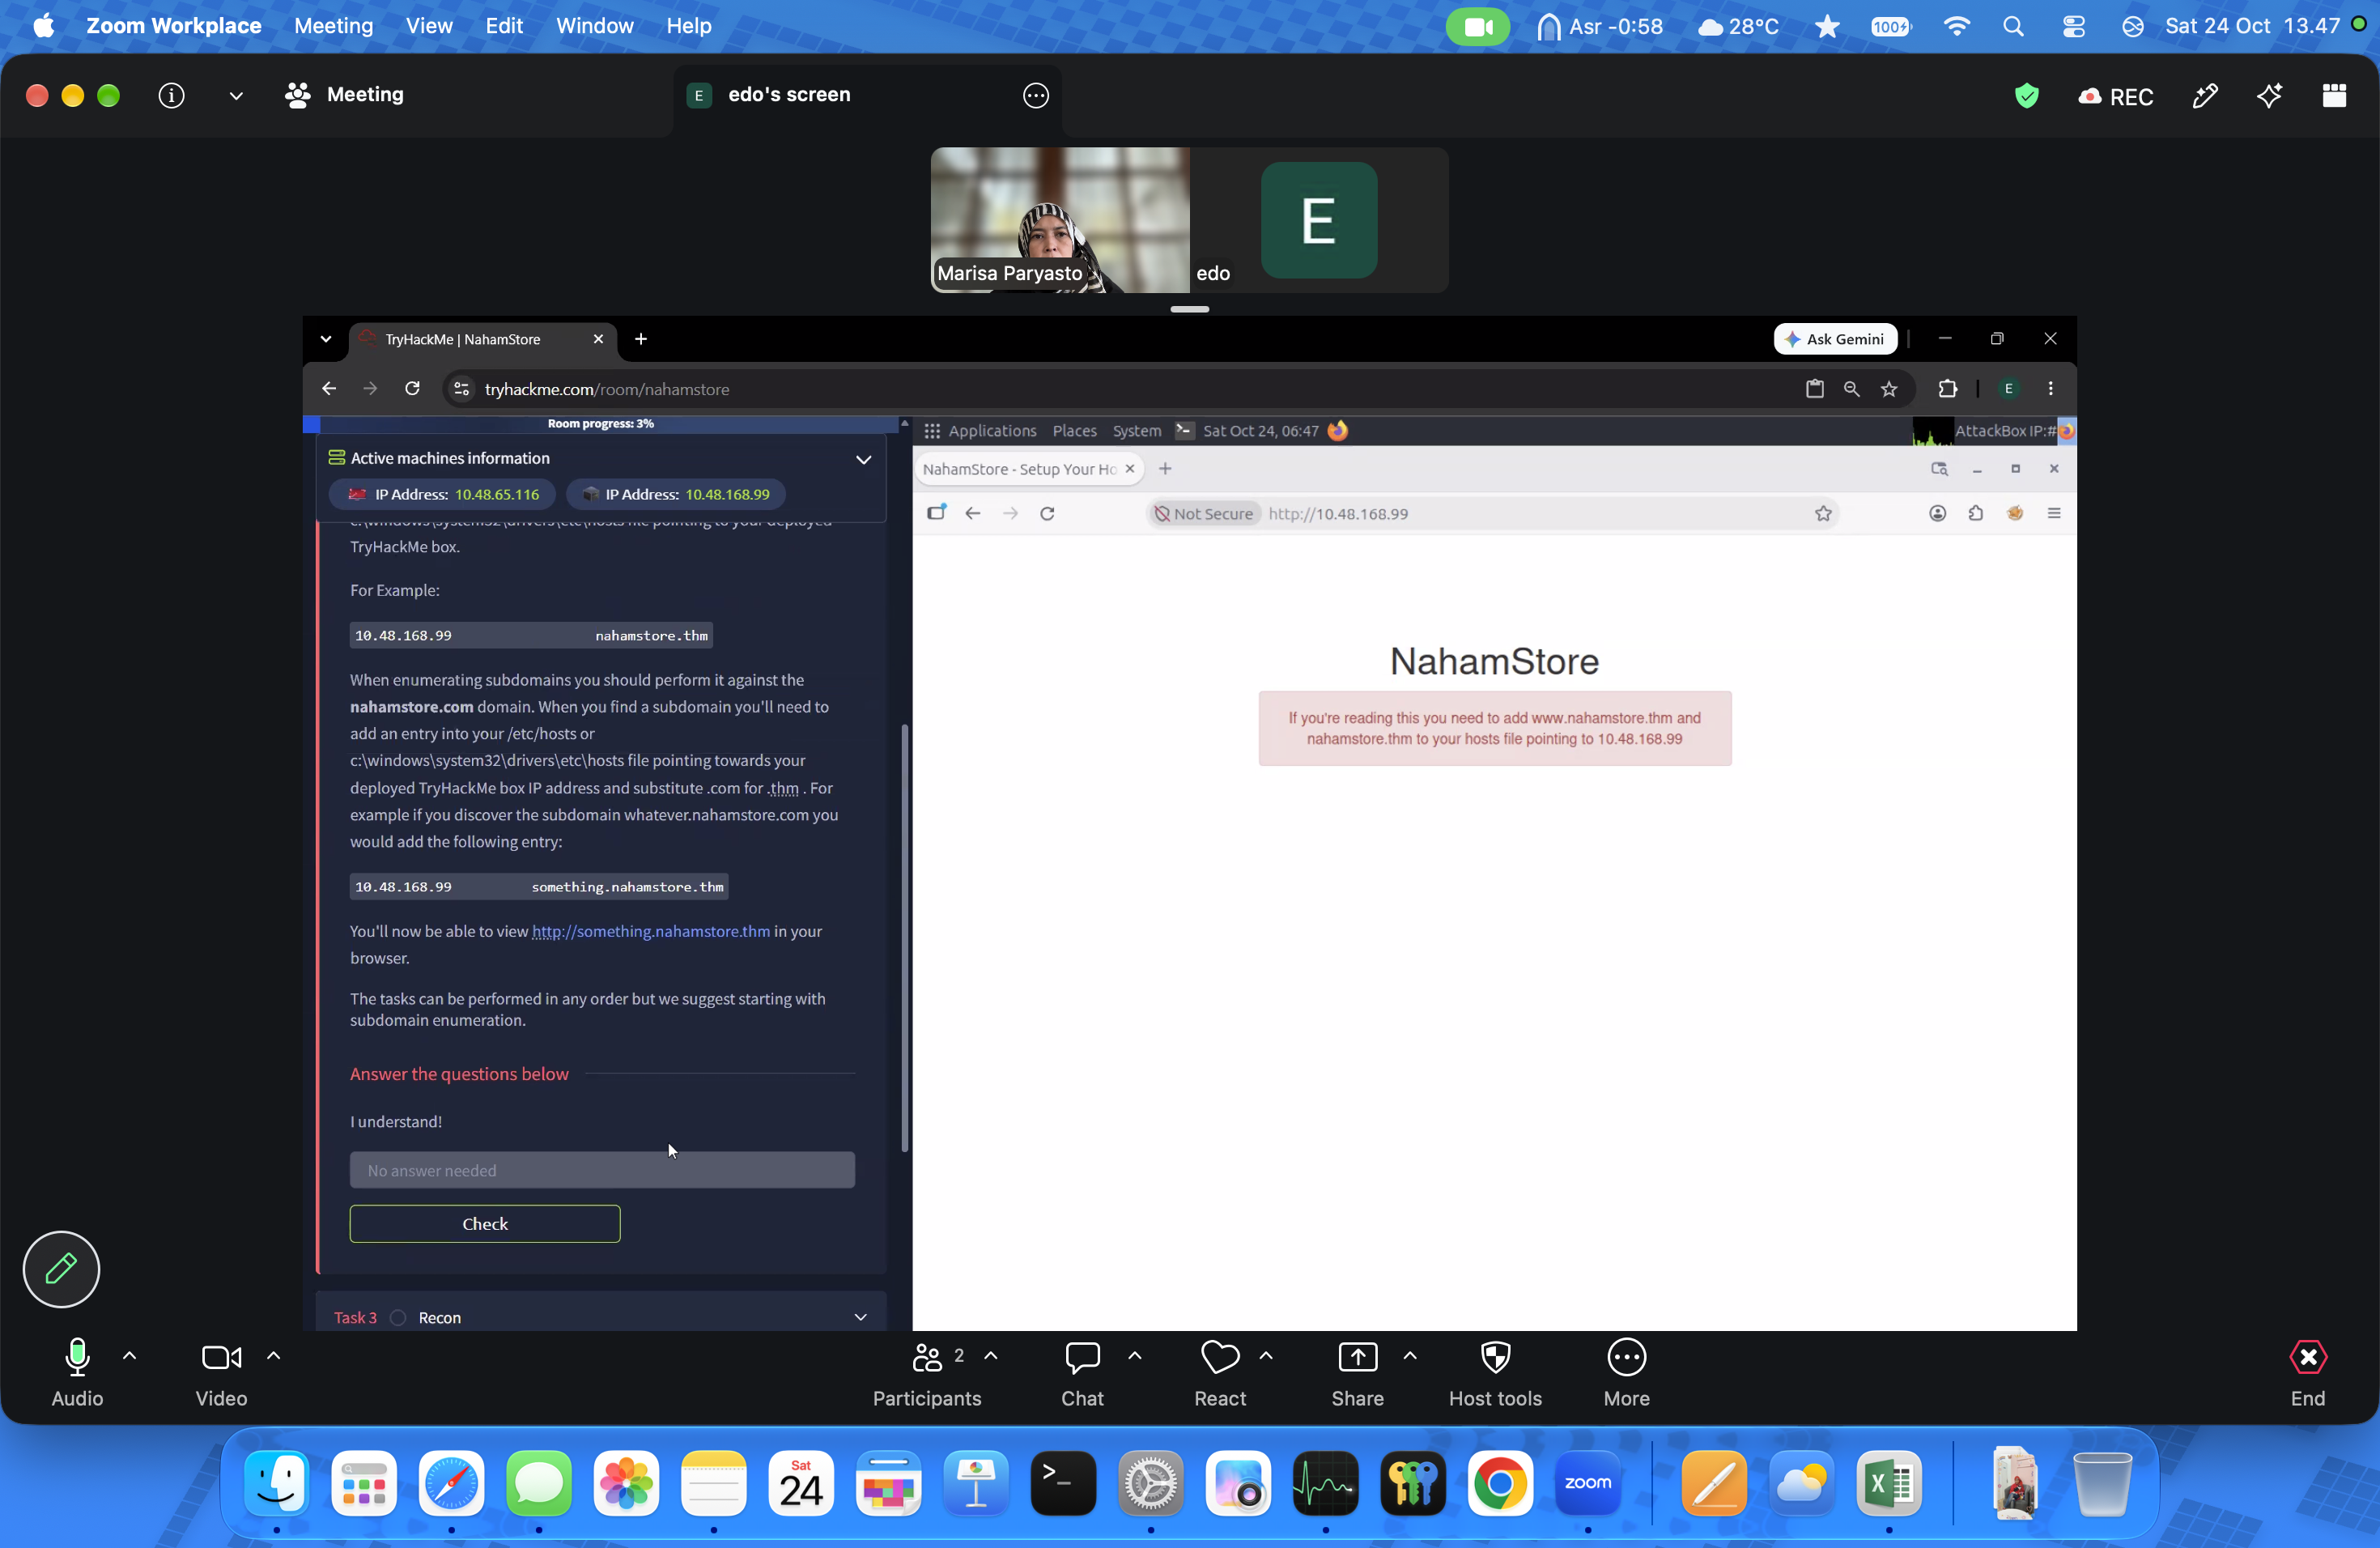Open the Window menu in menu bar
The height and width of the screenshot is (1548, 2380).
click(594, 26)
